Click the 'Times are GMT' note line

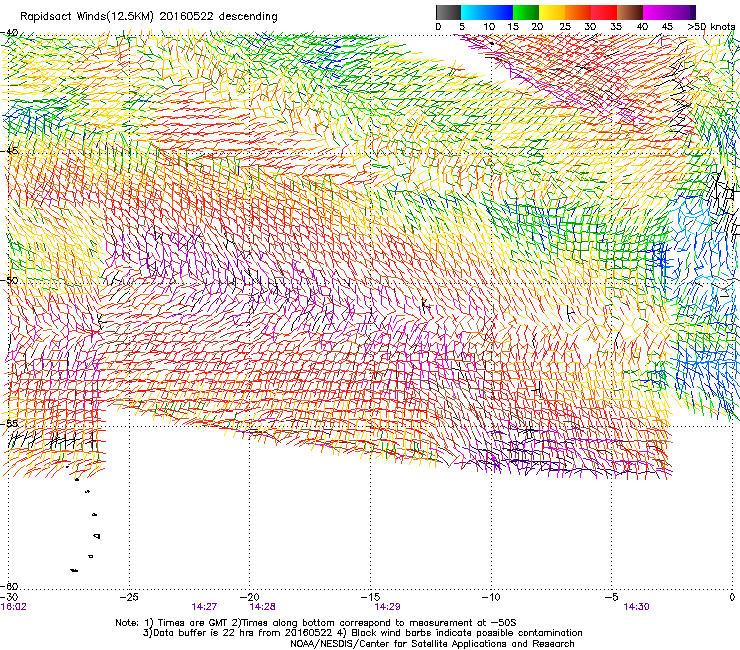coord(316,623)
